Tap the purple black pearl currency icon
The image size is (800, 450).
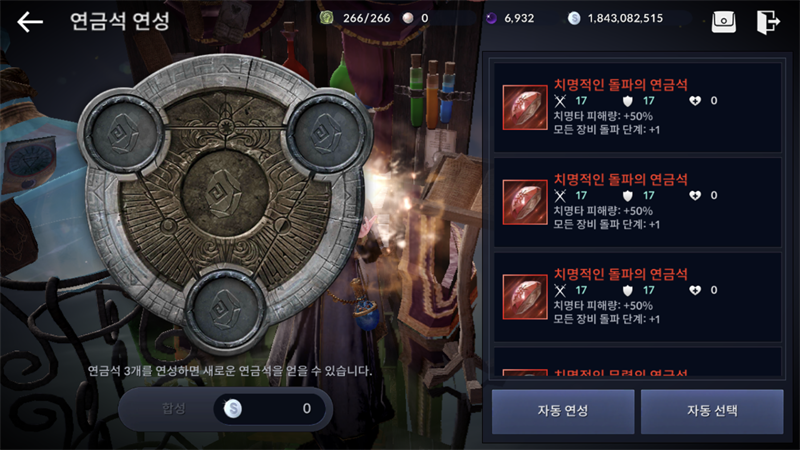click(491, 18)
